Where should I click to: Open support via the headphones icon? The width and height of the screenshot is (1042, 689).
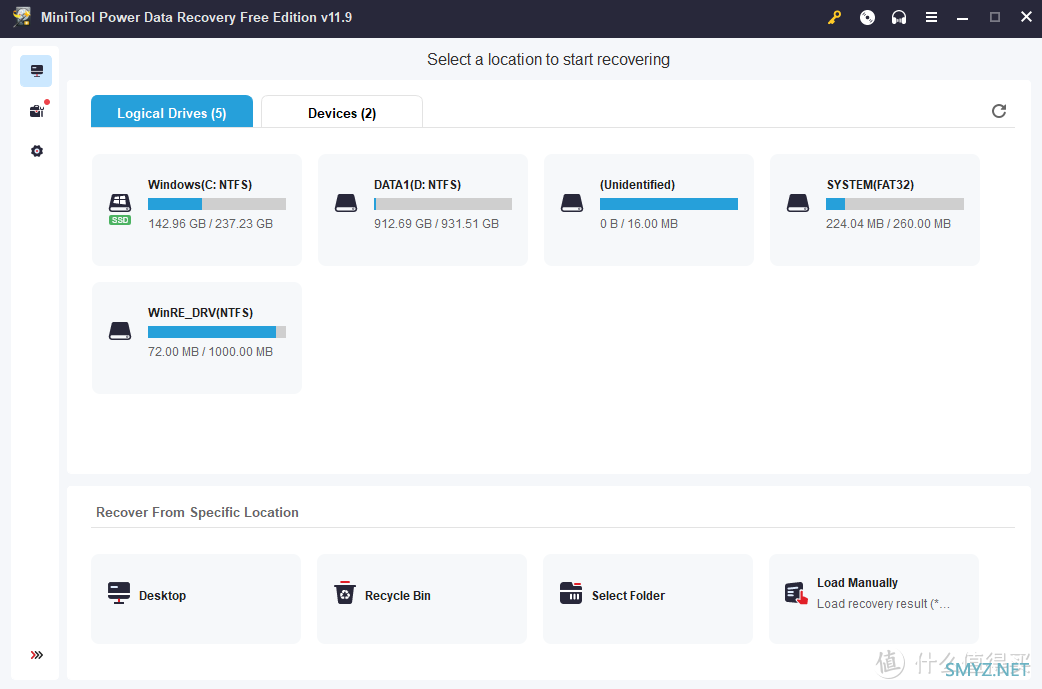click(x=899, y=17)
